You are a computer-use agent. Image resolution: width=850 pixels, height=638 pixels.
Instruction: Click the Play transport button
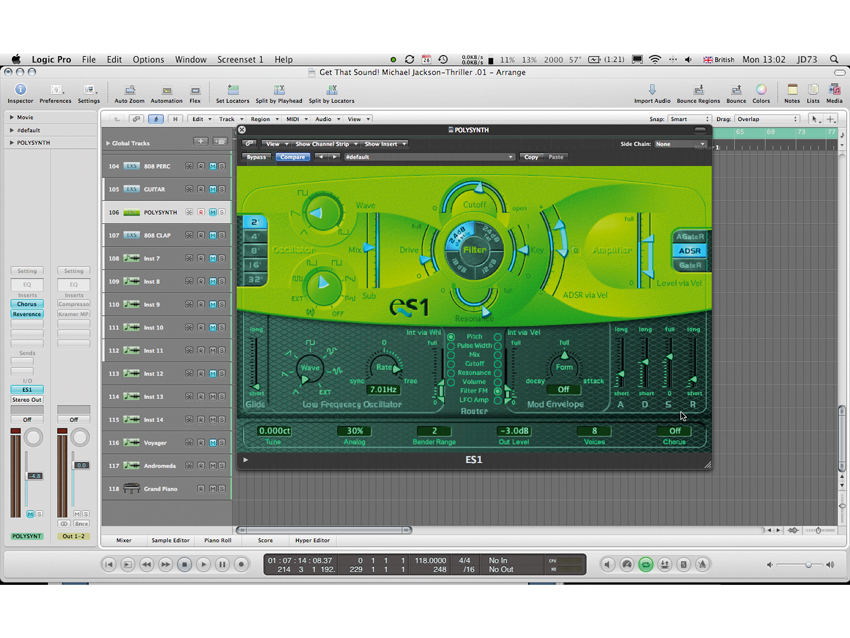(x=203, y=564)
